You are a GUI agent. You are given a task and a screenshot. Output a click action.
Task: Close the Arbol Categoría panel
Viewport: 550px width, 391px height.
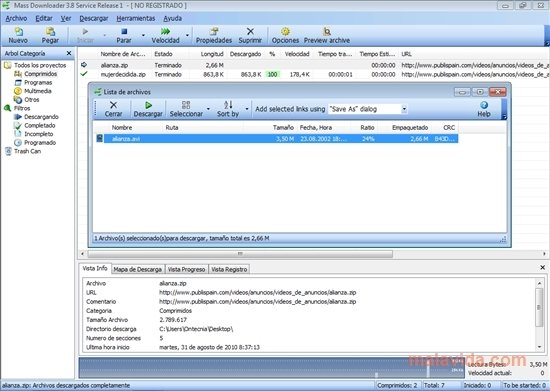[69, 53]
